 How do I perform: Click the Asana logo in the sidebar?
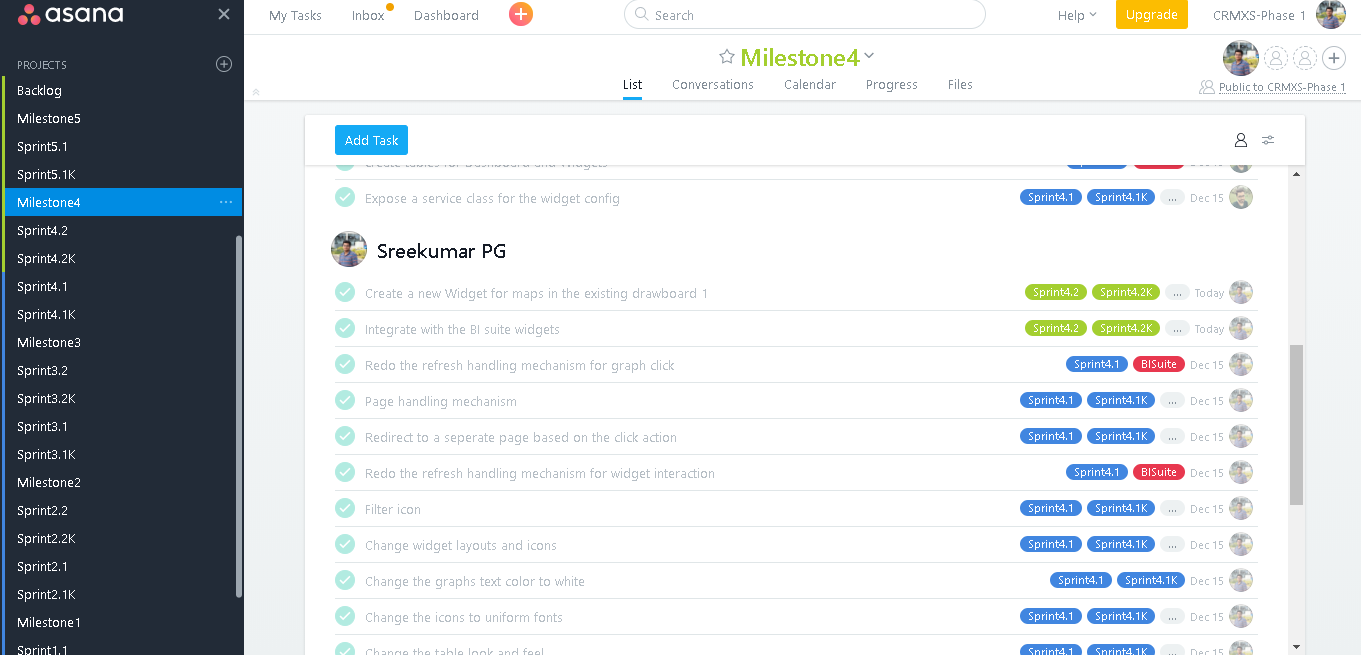point(75,15)
